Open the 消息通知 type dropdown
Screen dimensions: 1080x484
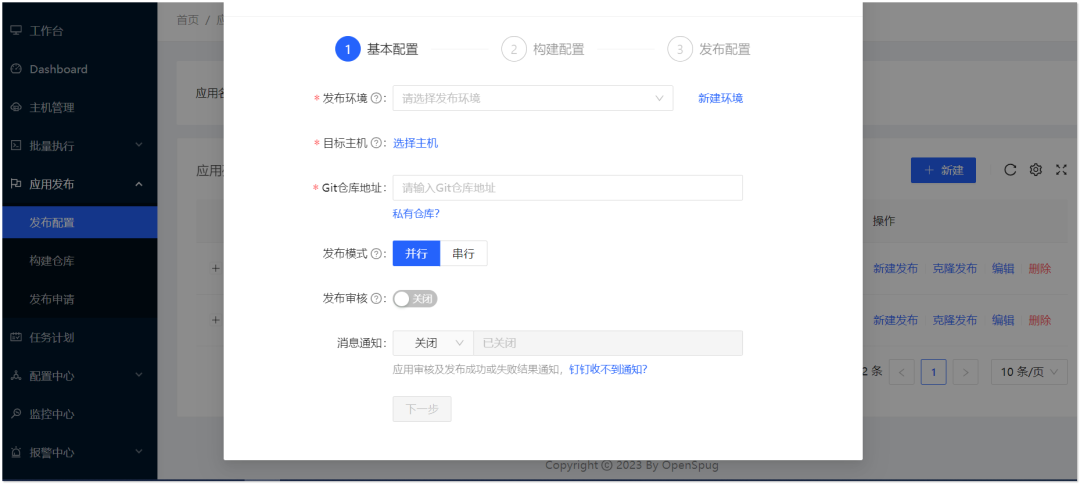click(433, 343)
